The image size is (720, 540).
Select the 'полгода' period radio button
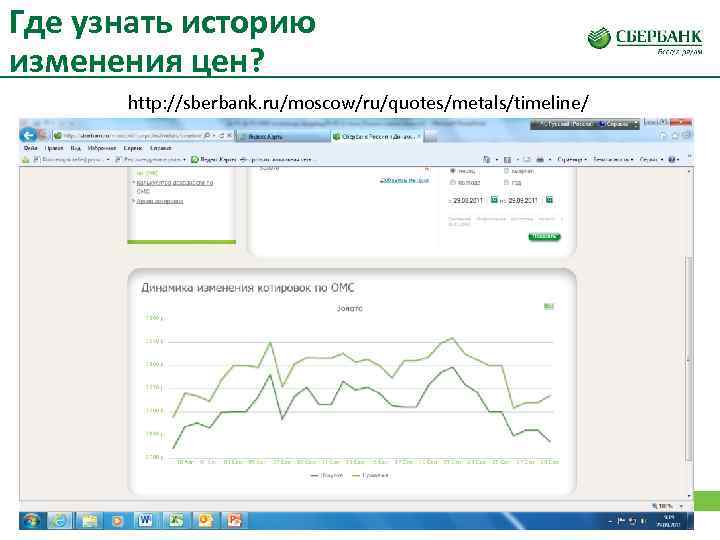(452, 182)
